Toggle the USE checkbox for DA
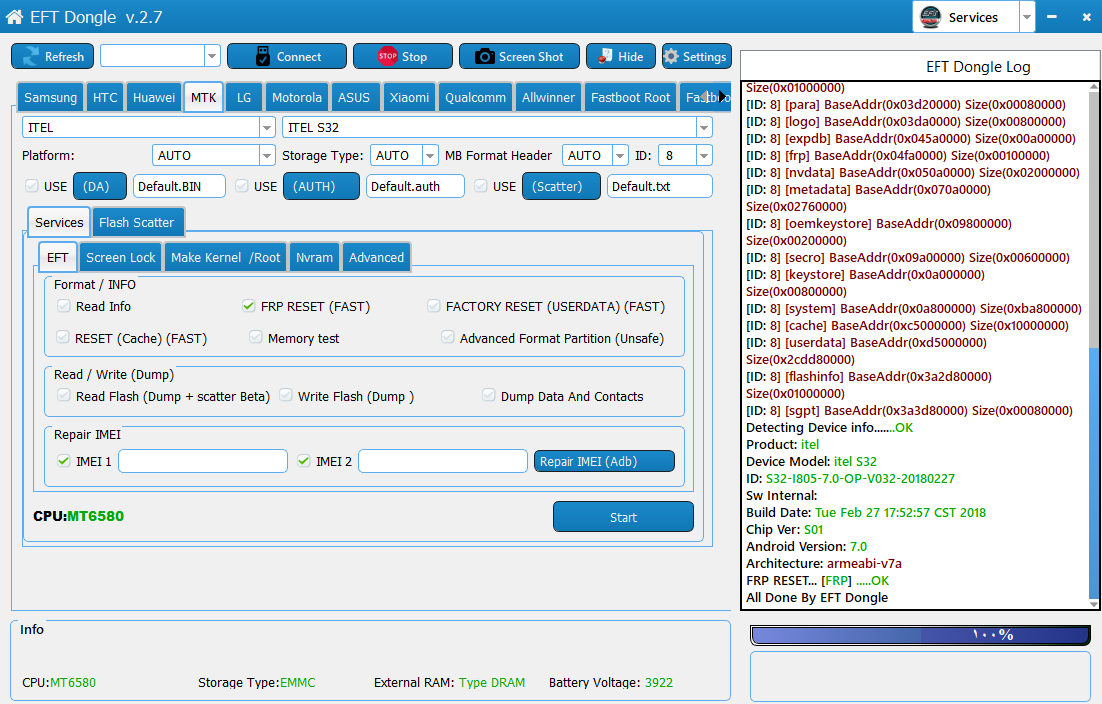1102x704 pixels. tap(32, 185)
